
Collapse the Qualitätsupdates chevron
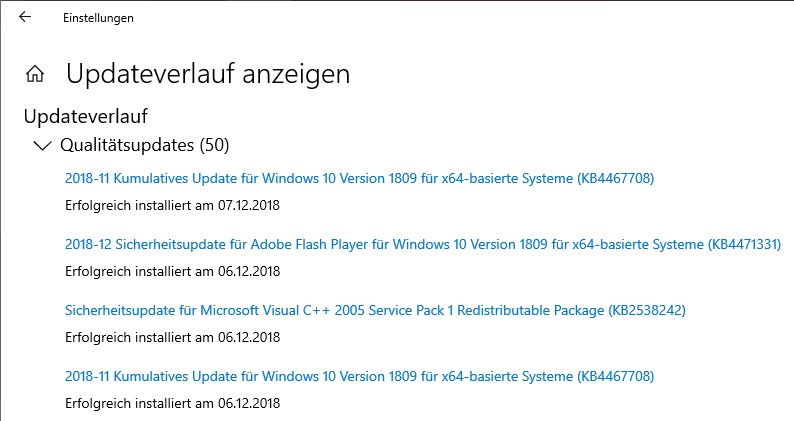(x=42, y=146)
